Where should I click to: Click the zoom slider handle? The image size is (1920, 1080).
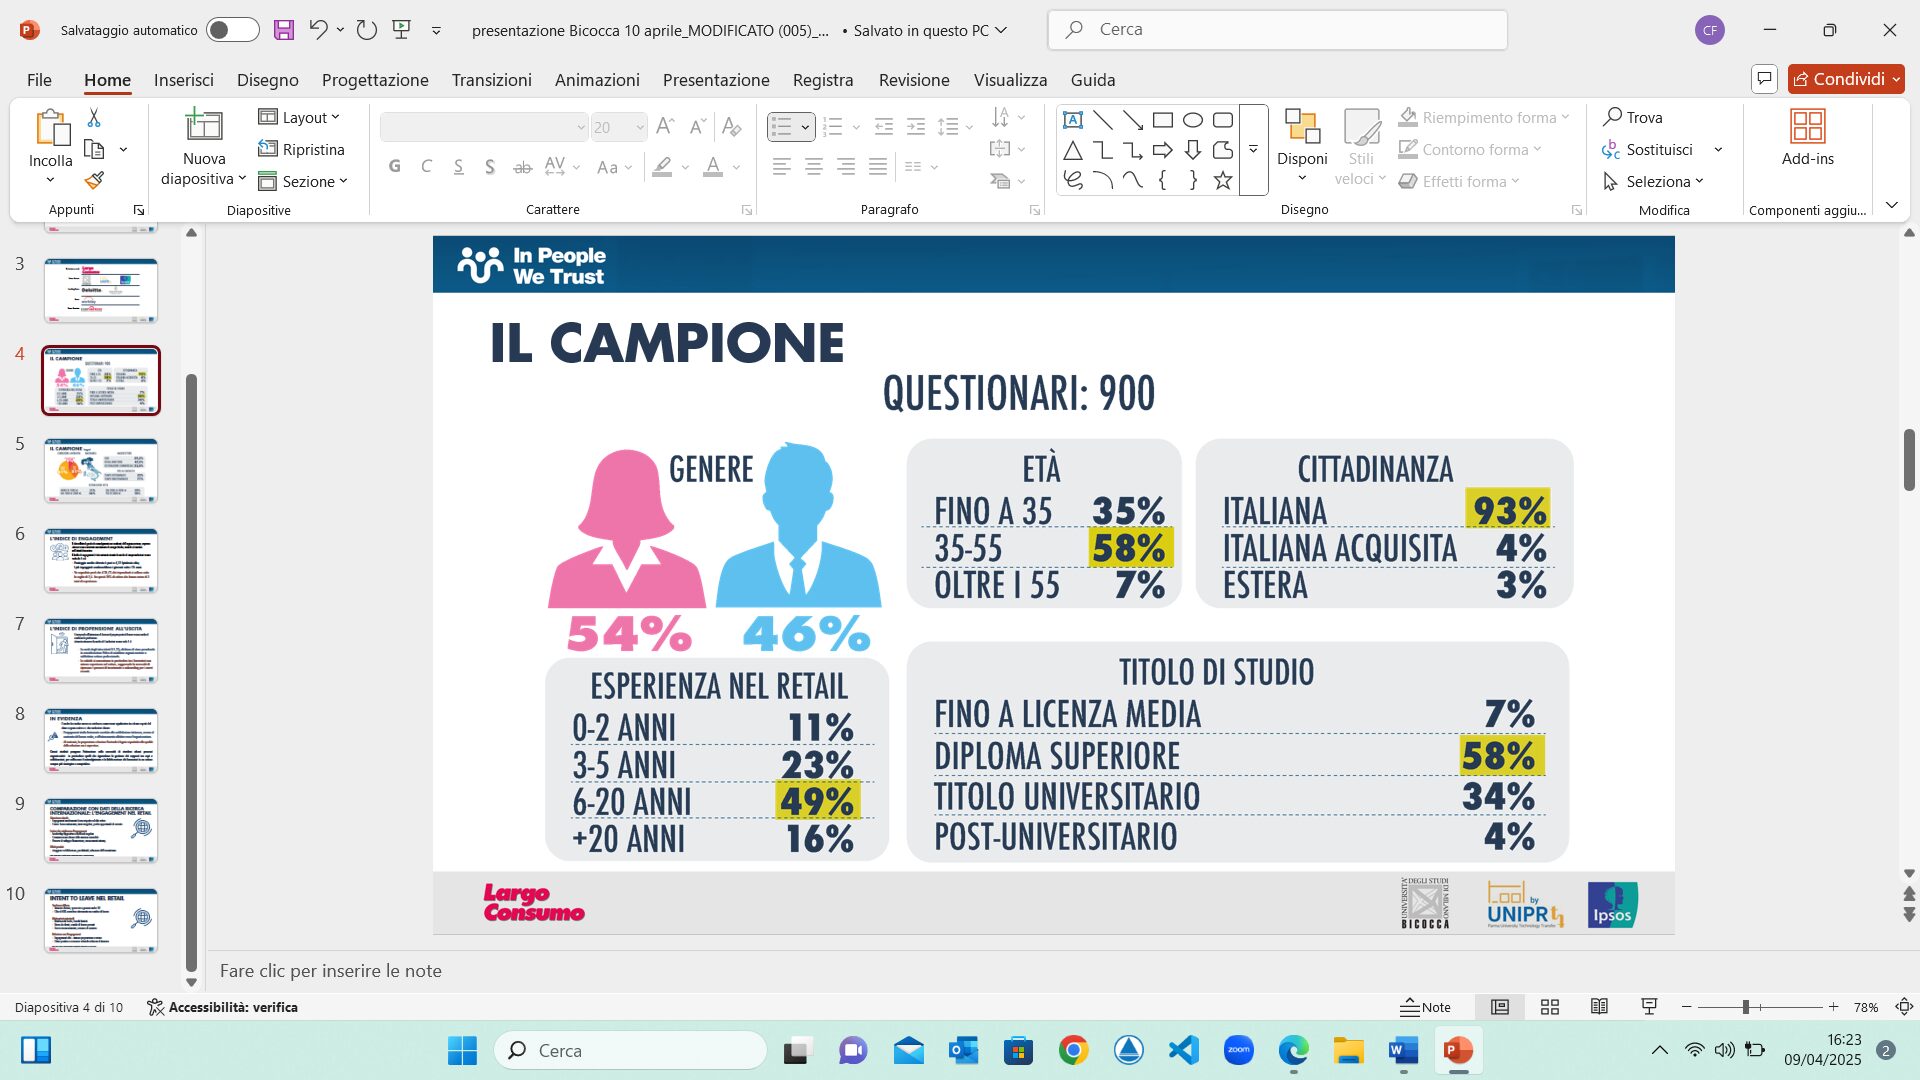(x=1745, y=1007)
